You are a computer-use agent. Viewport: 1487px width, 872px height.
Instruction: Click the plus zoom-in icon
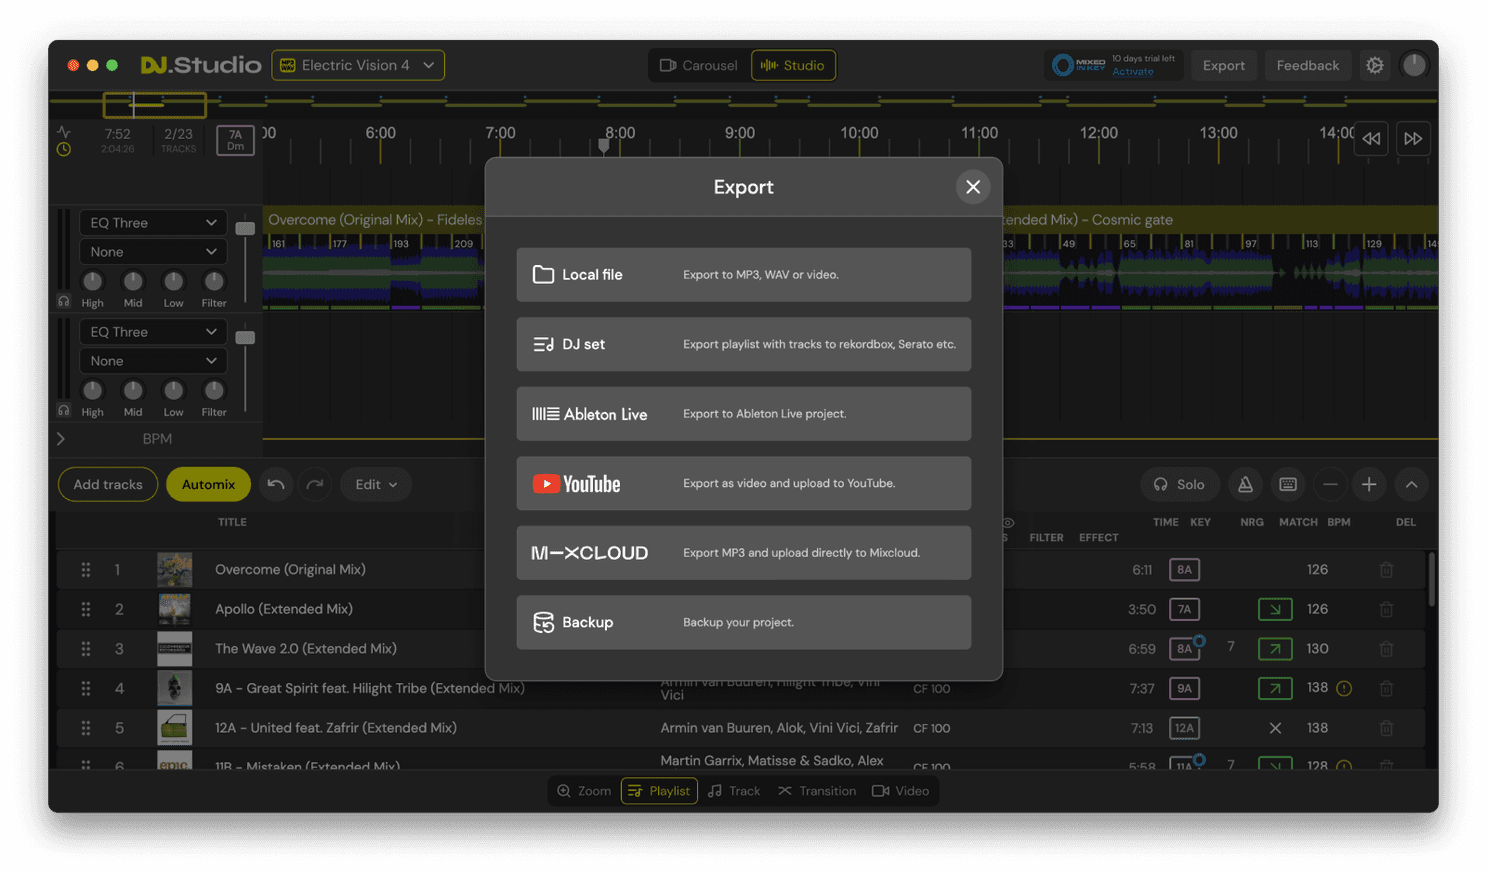pos(1369,484)
